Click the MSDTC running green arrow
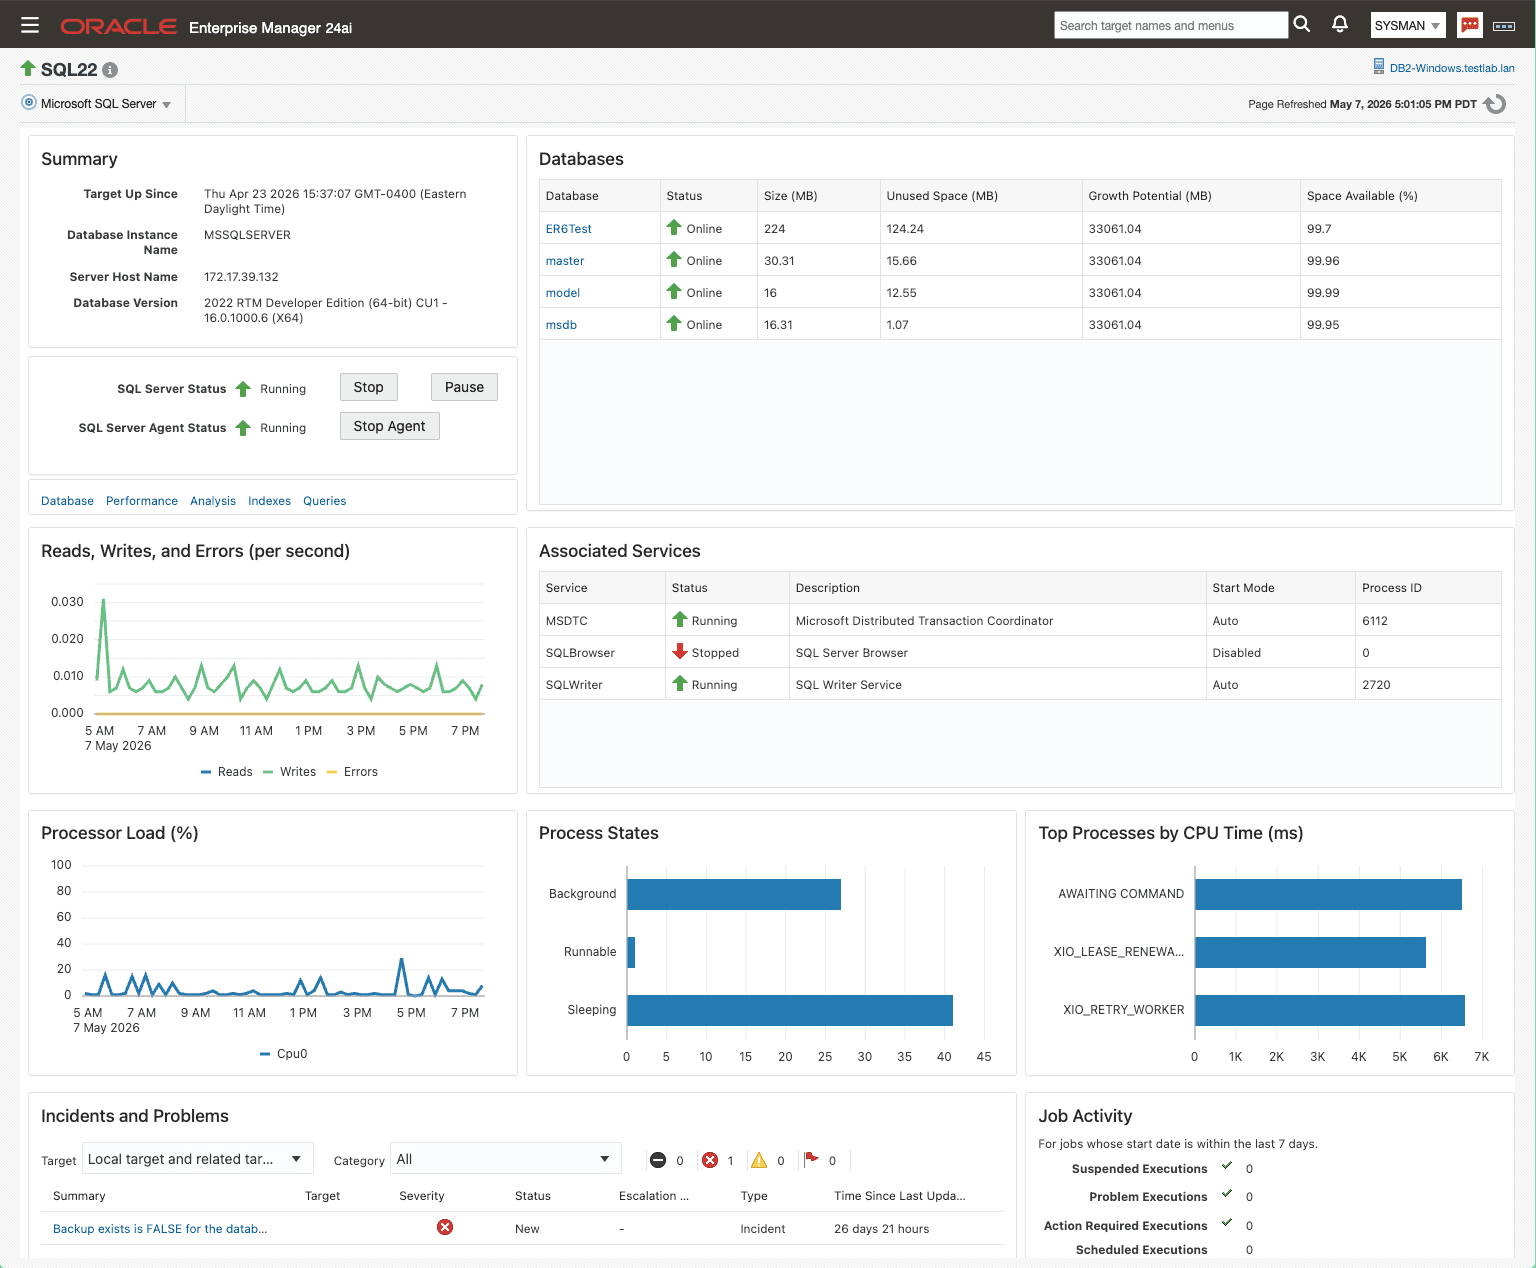1536x1268 pixels. (x=680, y=620)
